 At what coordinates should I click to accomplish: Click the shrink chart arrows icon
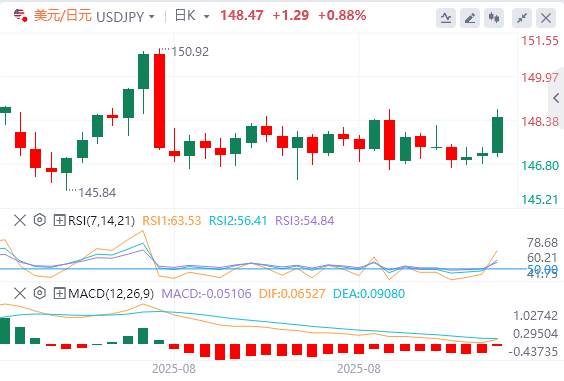(x=522, y=18)
